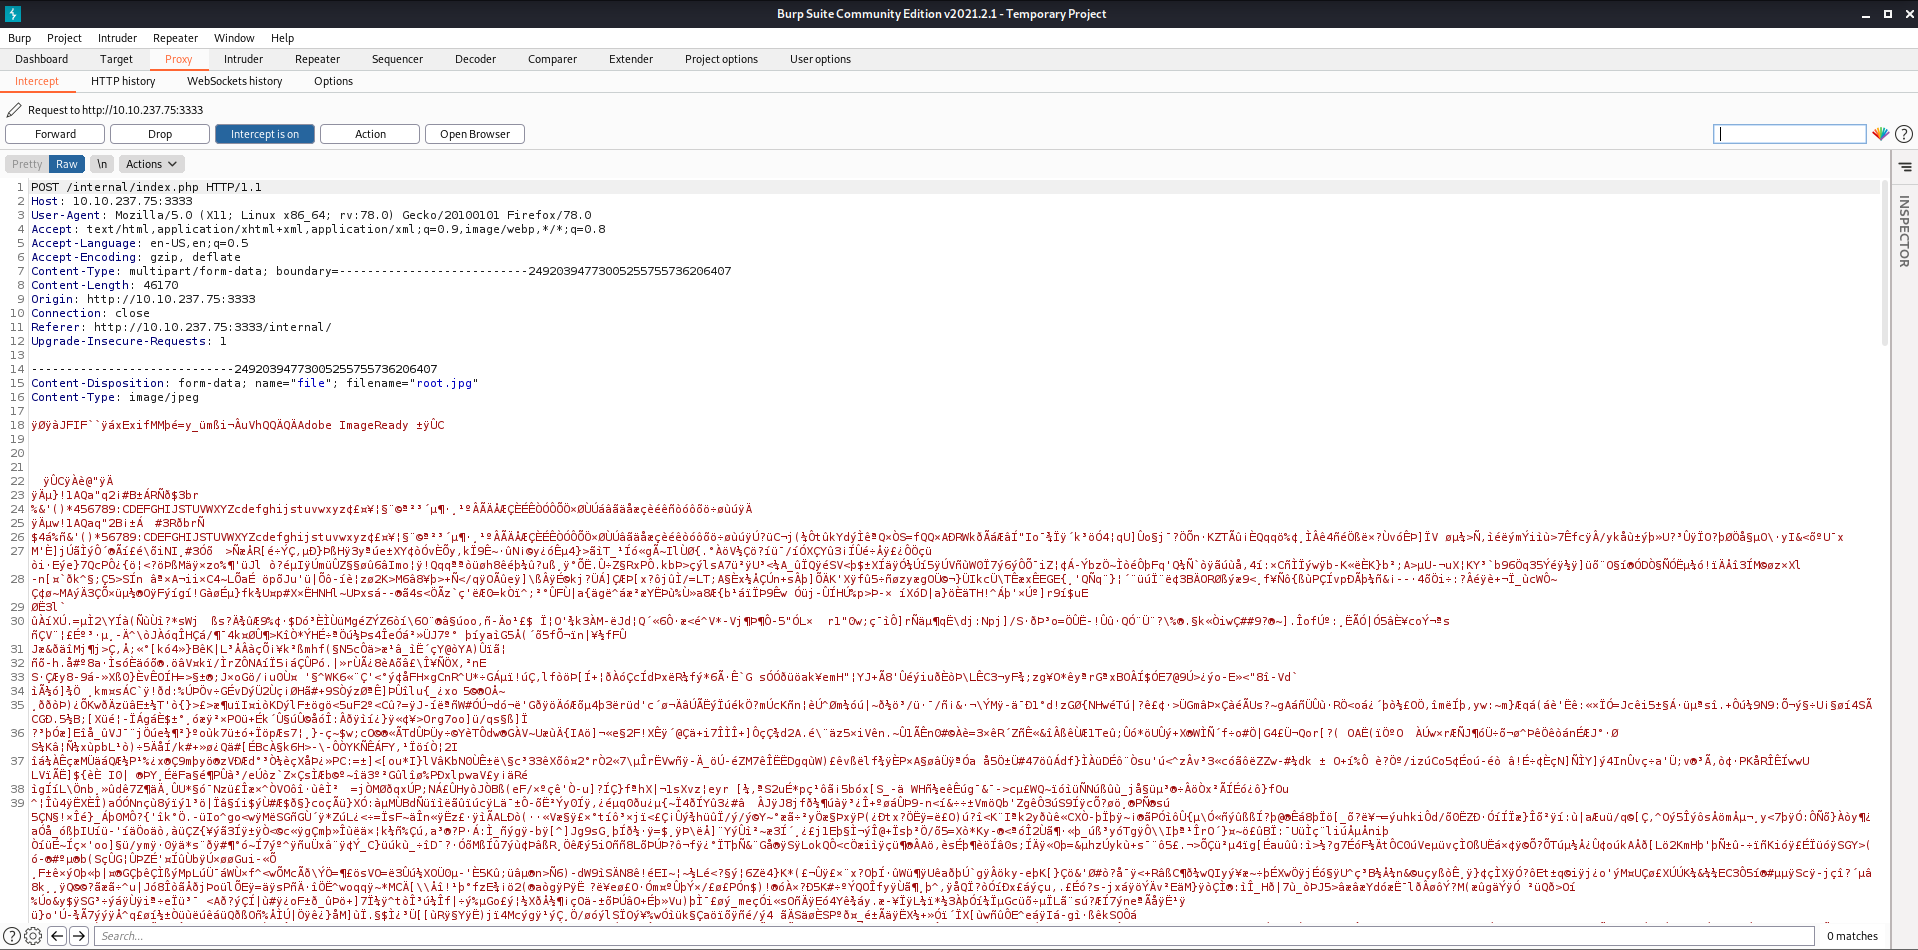Switch to HTTP history sub-tab

point(123,81)
